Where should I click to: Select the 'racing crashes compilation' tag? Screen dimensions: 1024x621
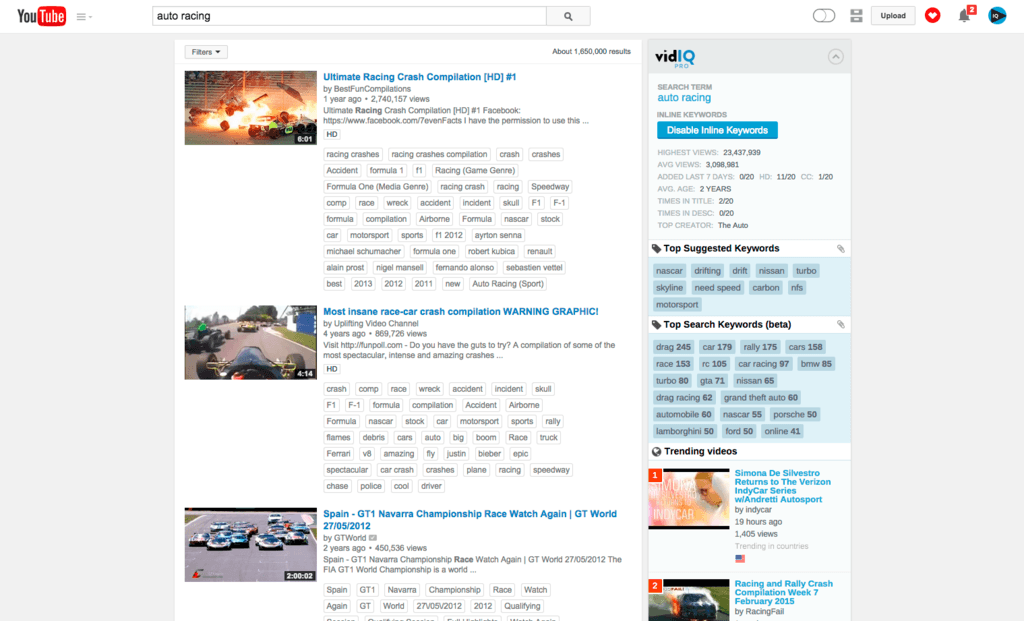click(x=439, y=155)
